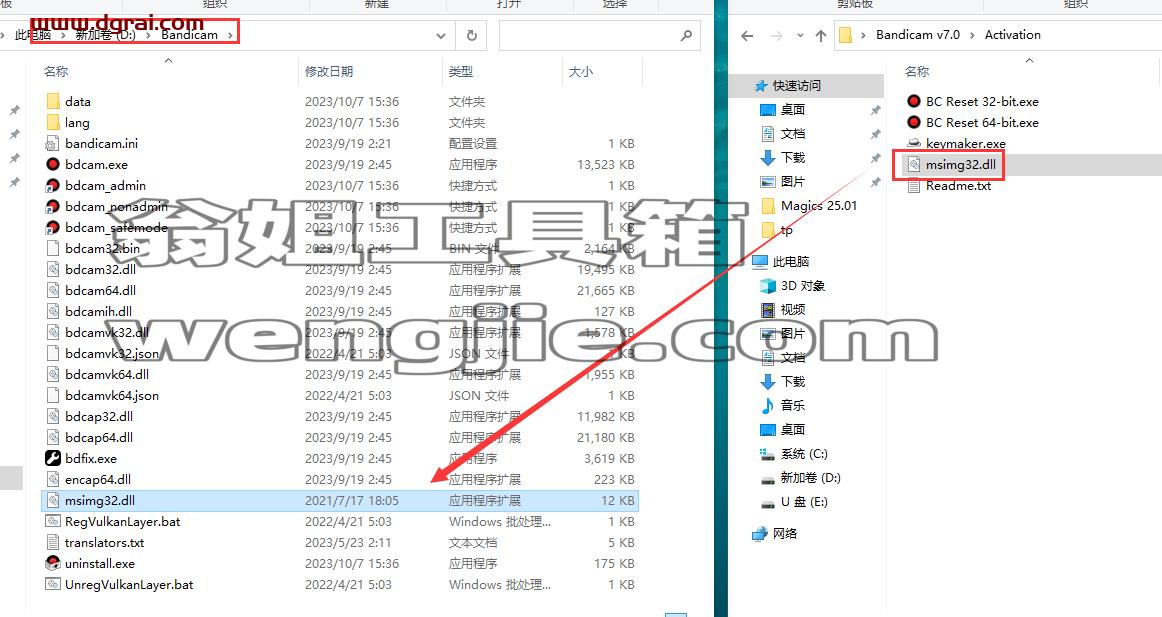Image resolution: width=1162 pixels, height=617 pixels.
Task: Open 桌面 under quick access
Action: tap(792, 110)
